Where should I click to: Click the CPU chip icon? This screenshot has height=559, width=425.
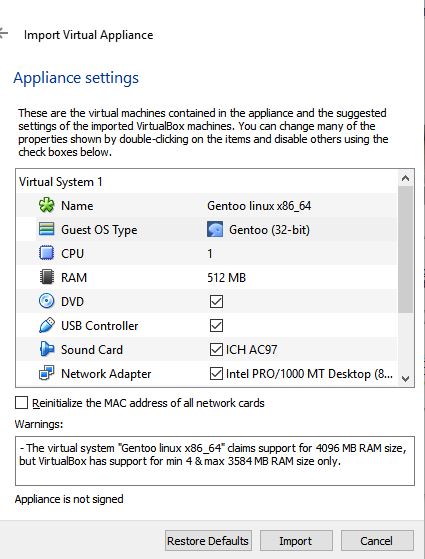pos(46,253)
